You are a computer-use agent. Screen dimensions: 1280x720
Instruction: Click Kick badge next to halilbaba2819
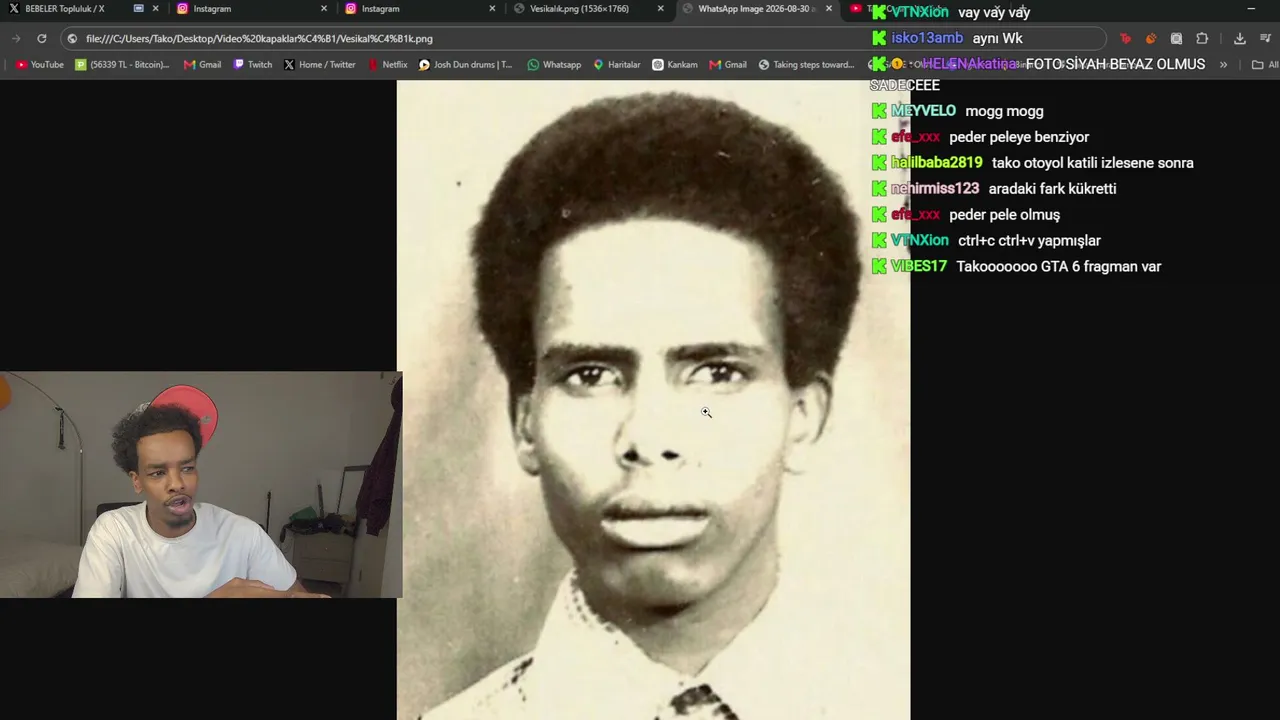click(879, 163)
